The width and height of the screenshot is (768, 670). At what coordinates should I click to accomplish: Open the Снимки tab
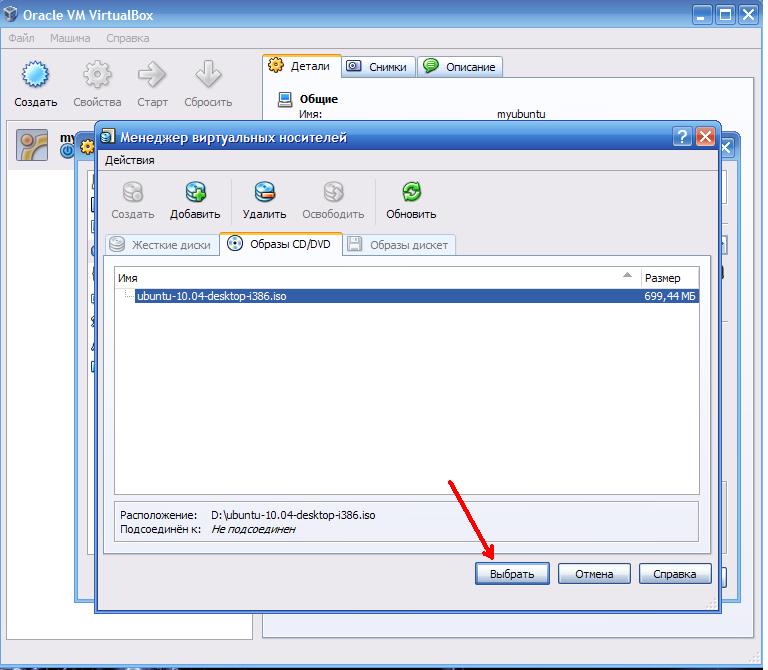coord(377,67)
